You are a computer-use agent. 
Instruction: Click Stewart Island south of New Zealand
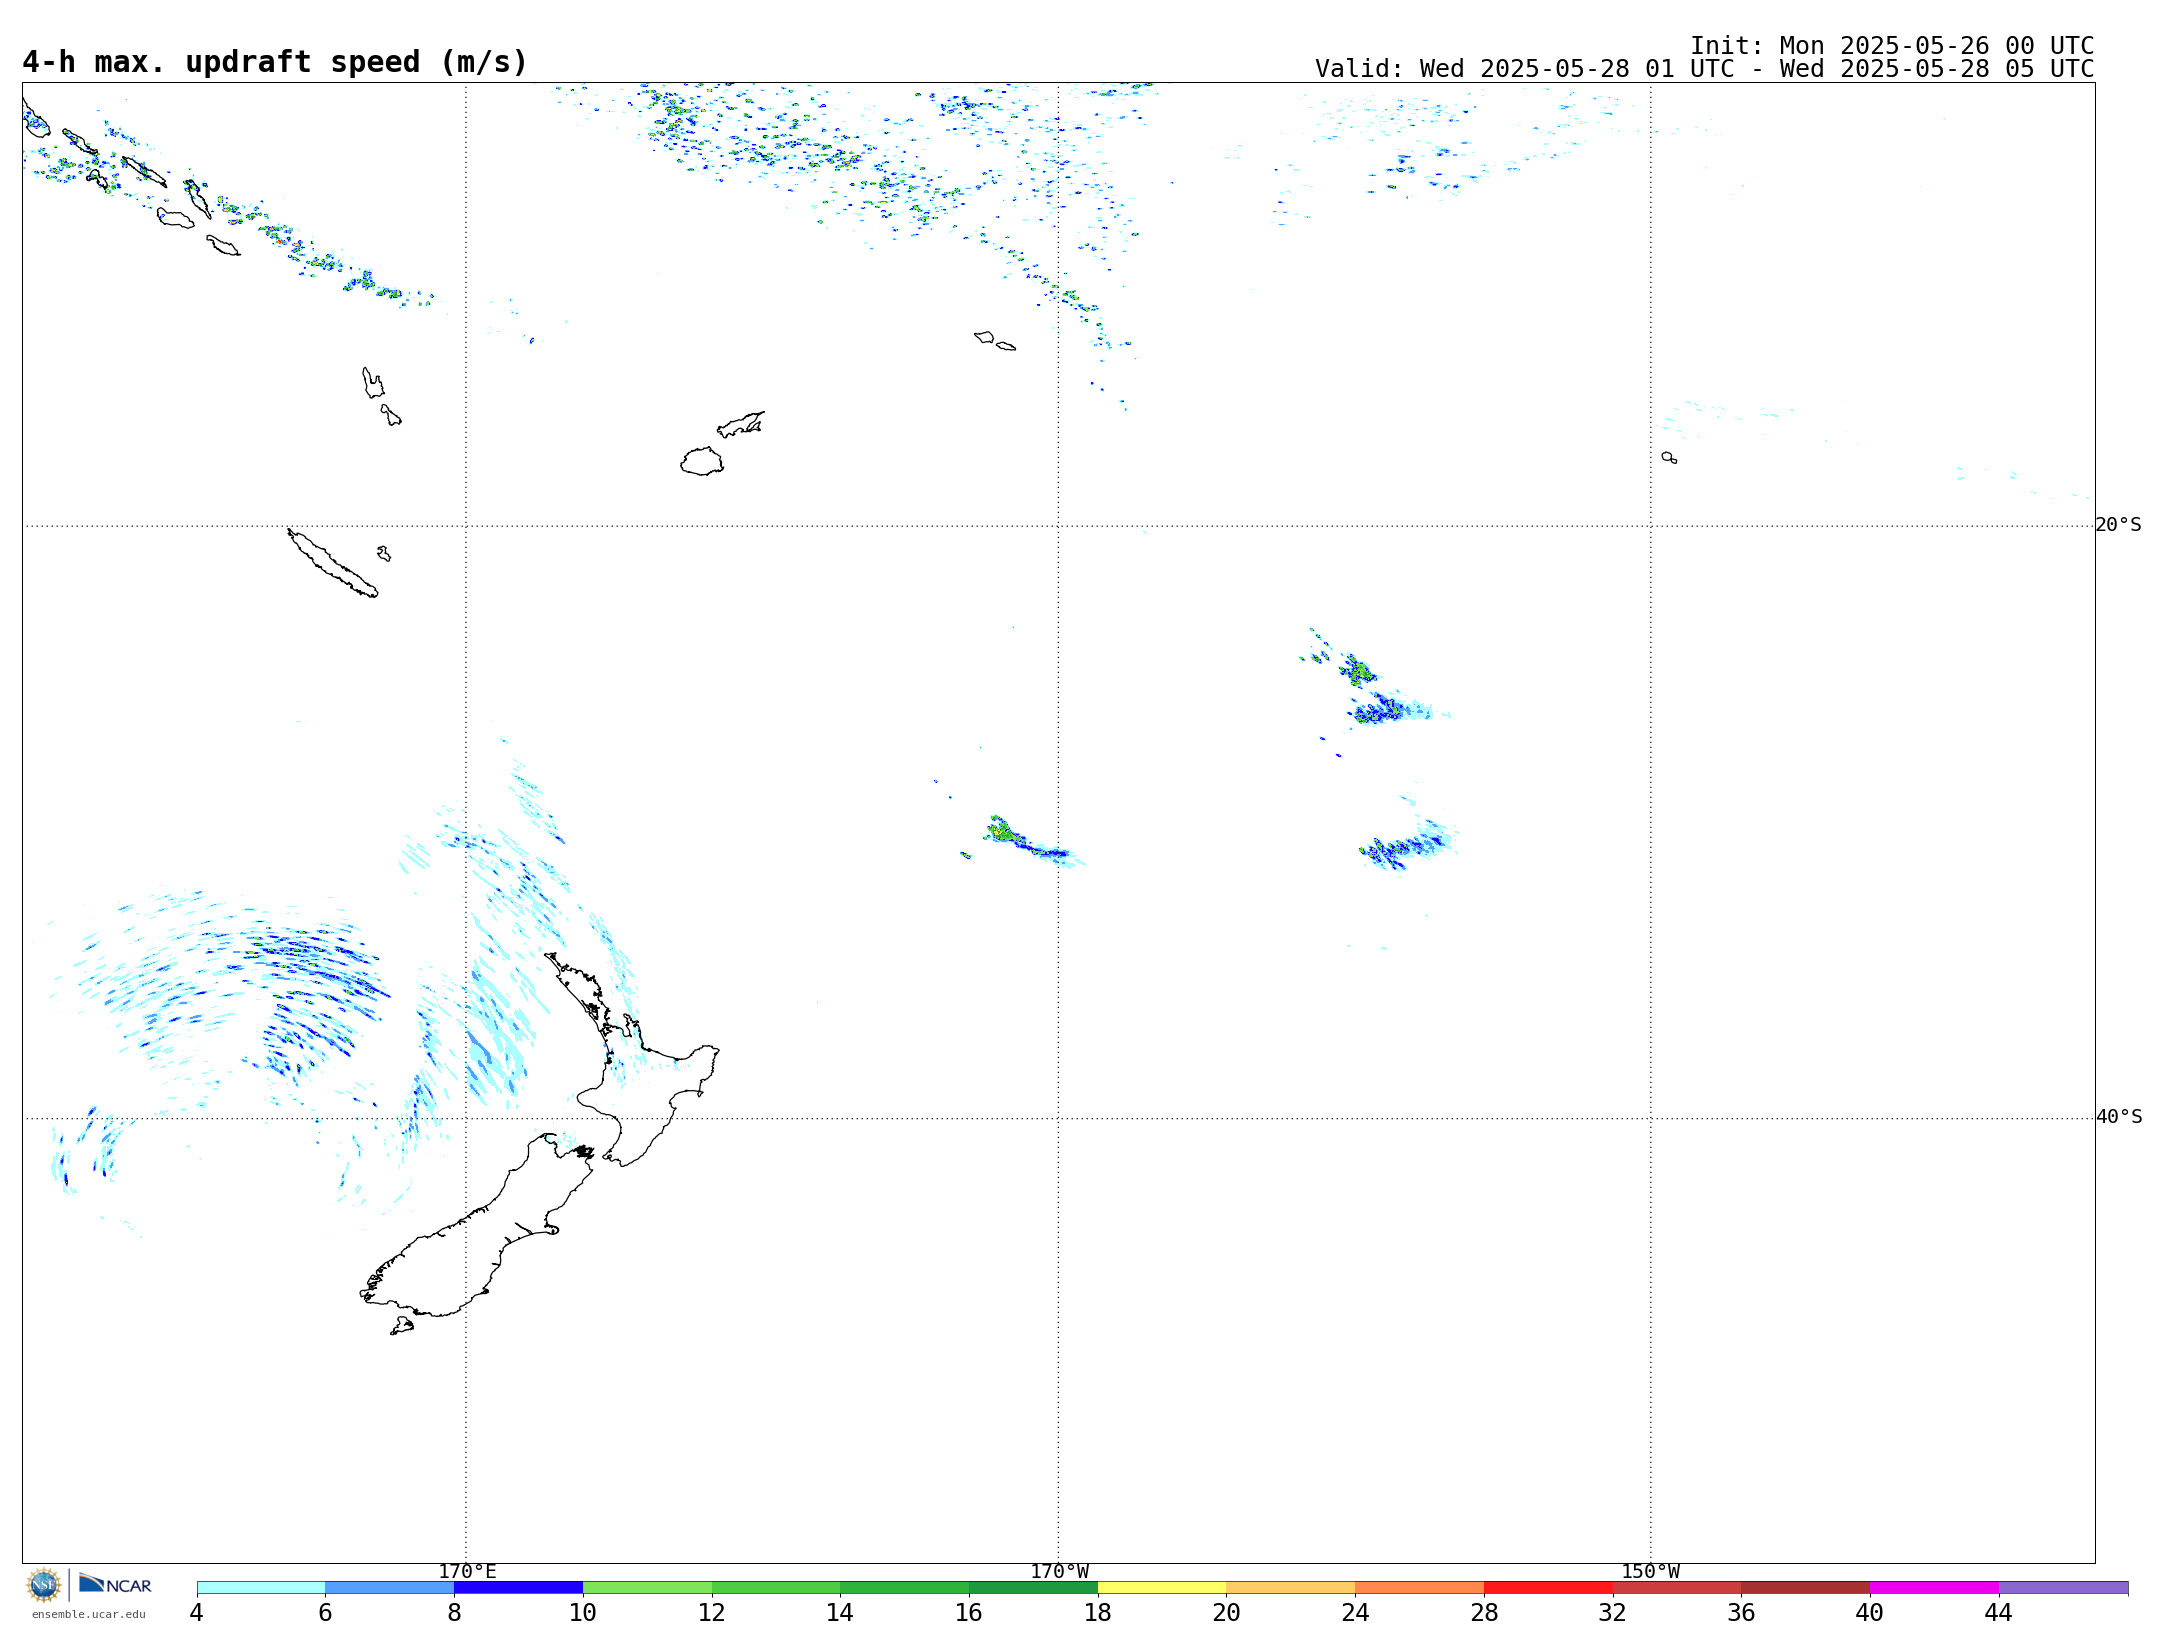(x=402, y=1326)
